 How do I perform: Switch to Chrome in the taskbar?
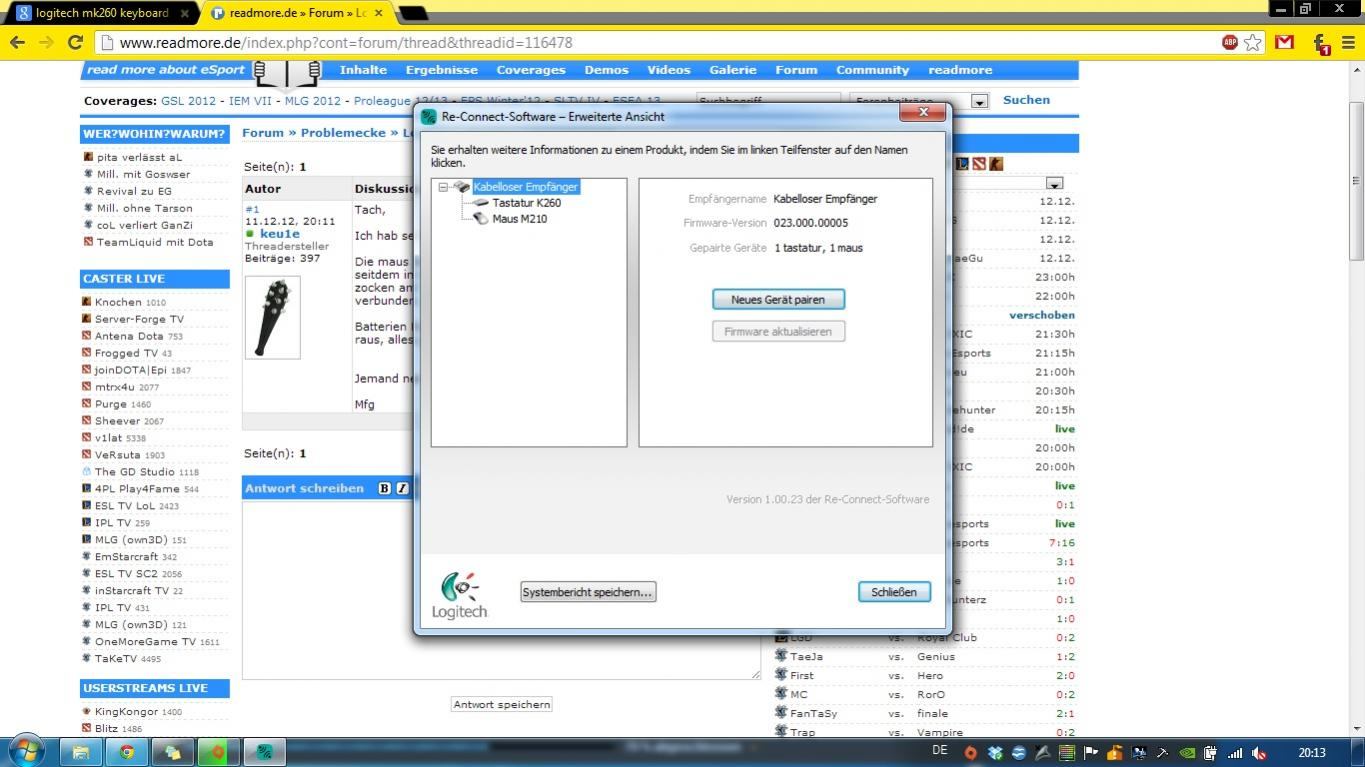pyautogui.click(x=127, y=752)
